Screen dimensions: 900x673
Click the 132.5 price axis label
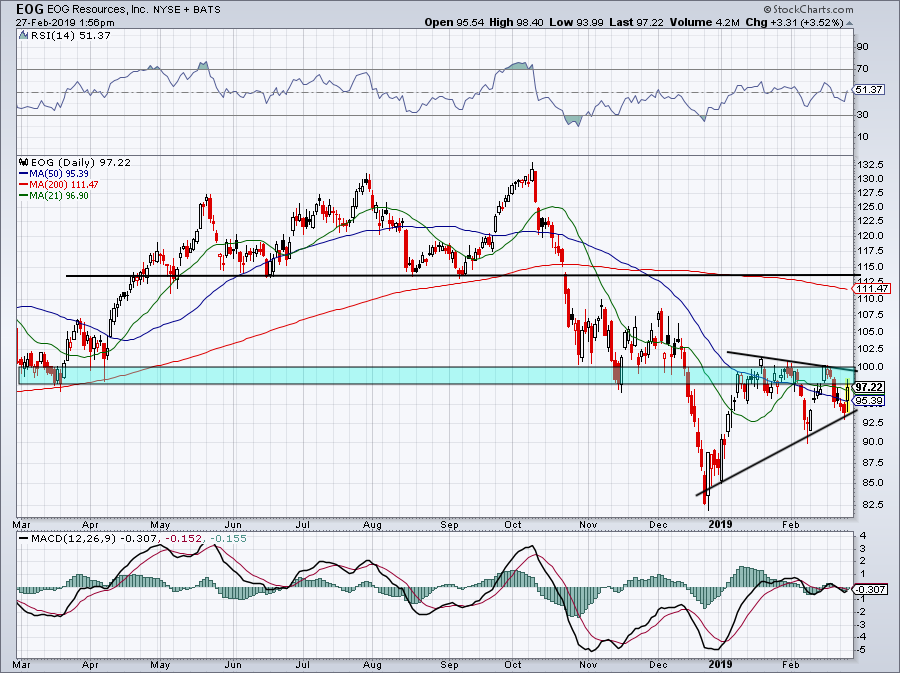(870, 165)
